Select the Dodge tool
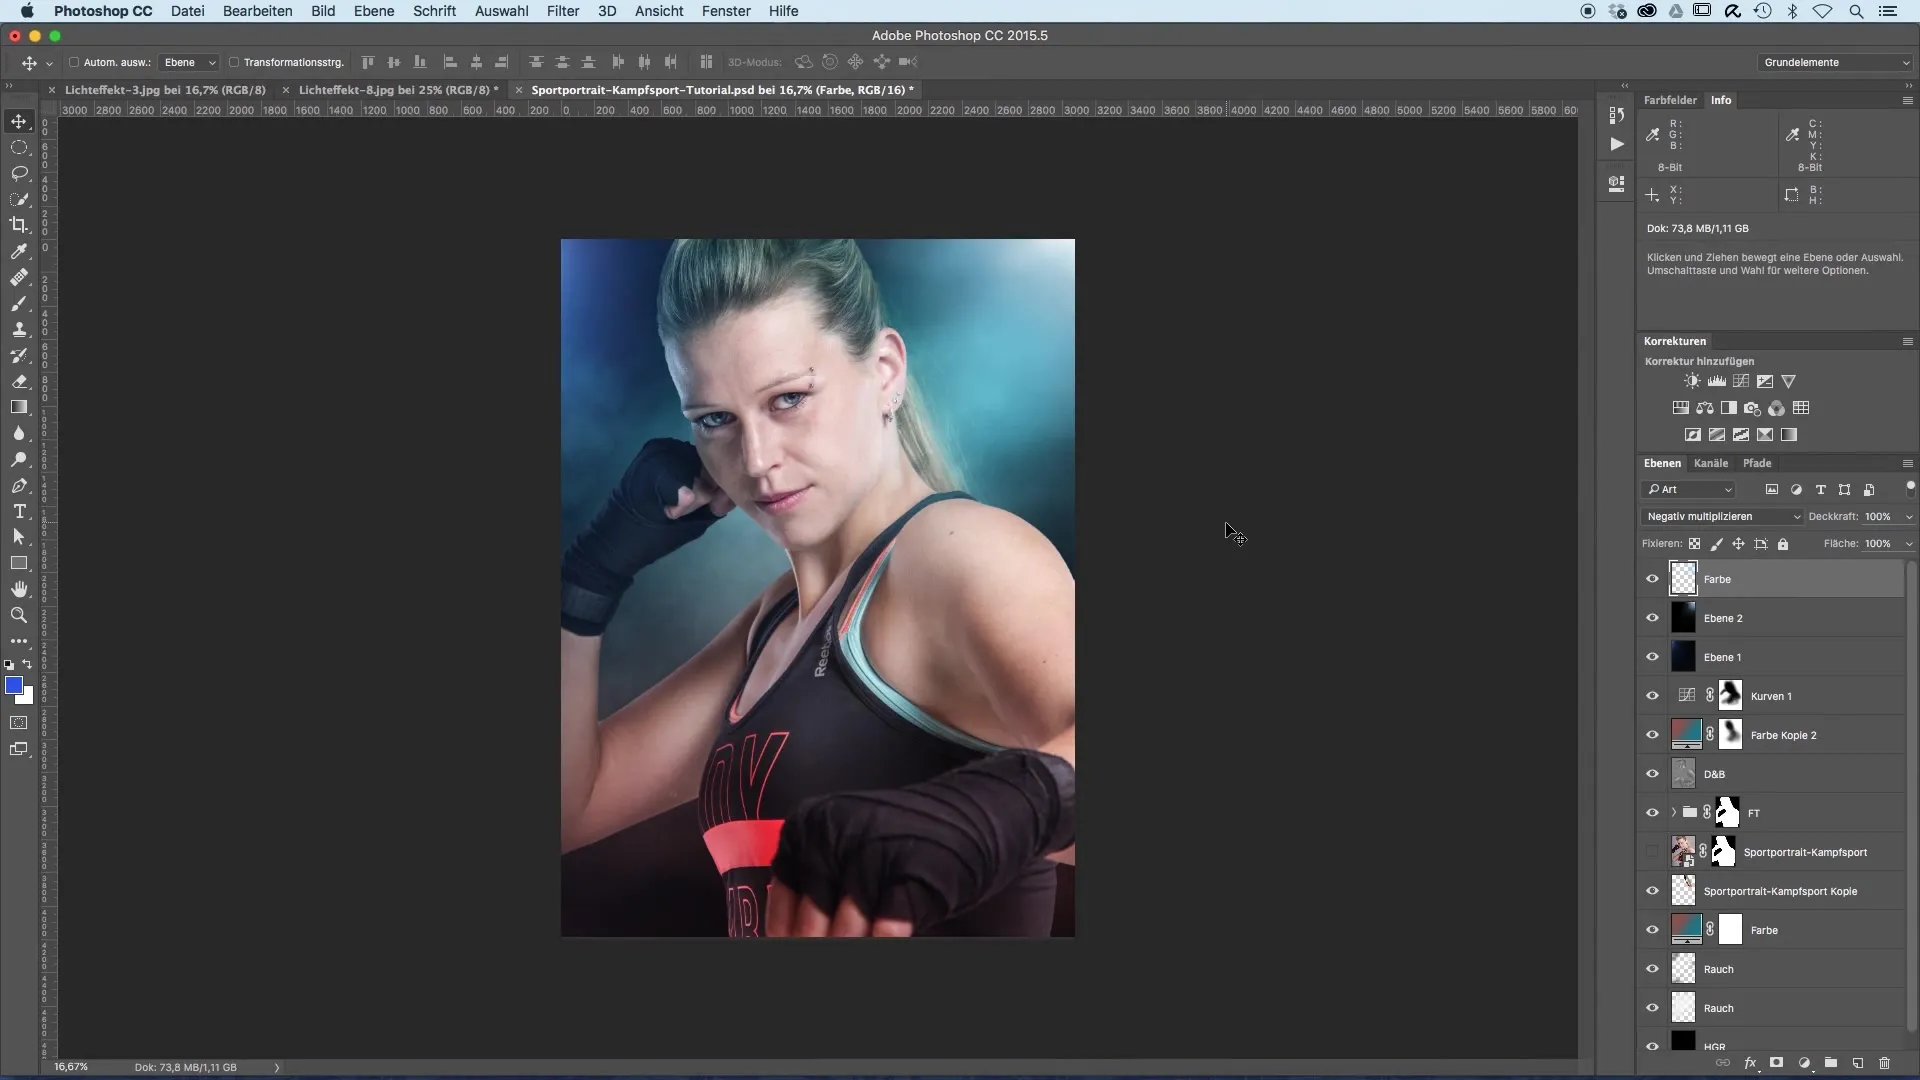The height and width of the screenshot is (1080, 1920). point(19,459)
